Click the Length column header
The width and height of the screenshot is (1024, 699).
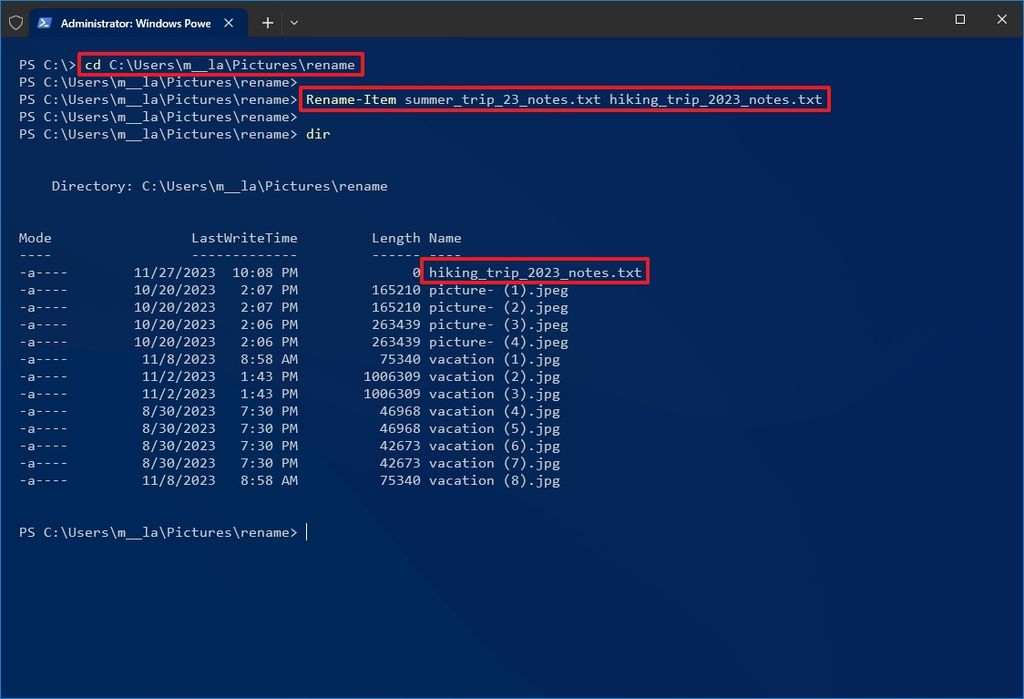(396, 238)
